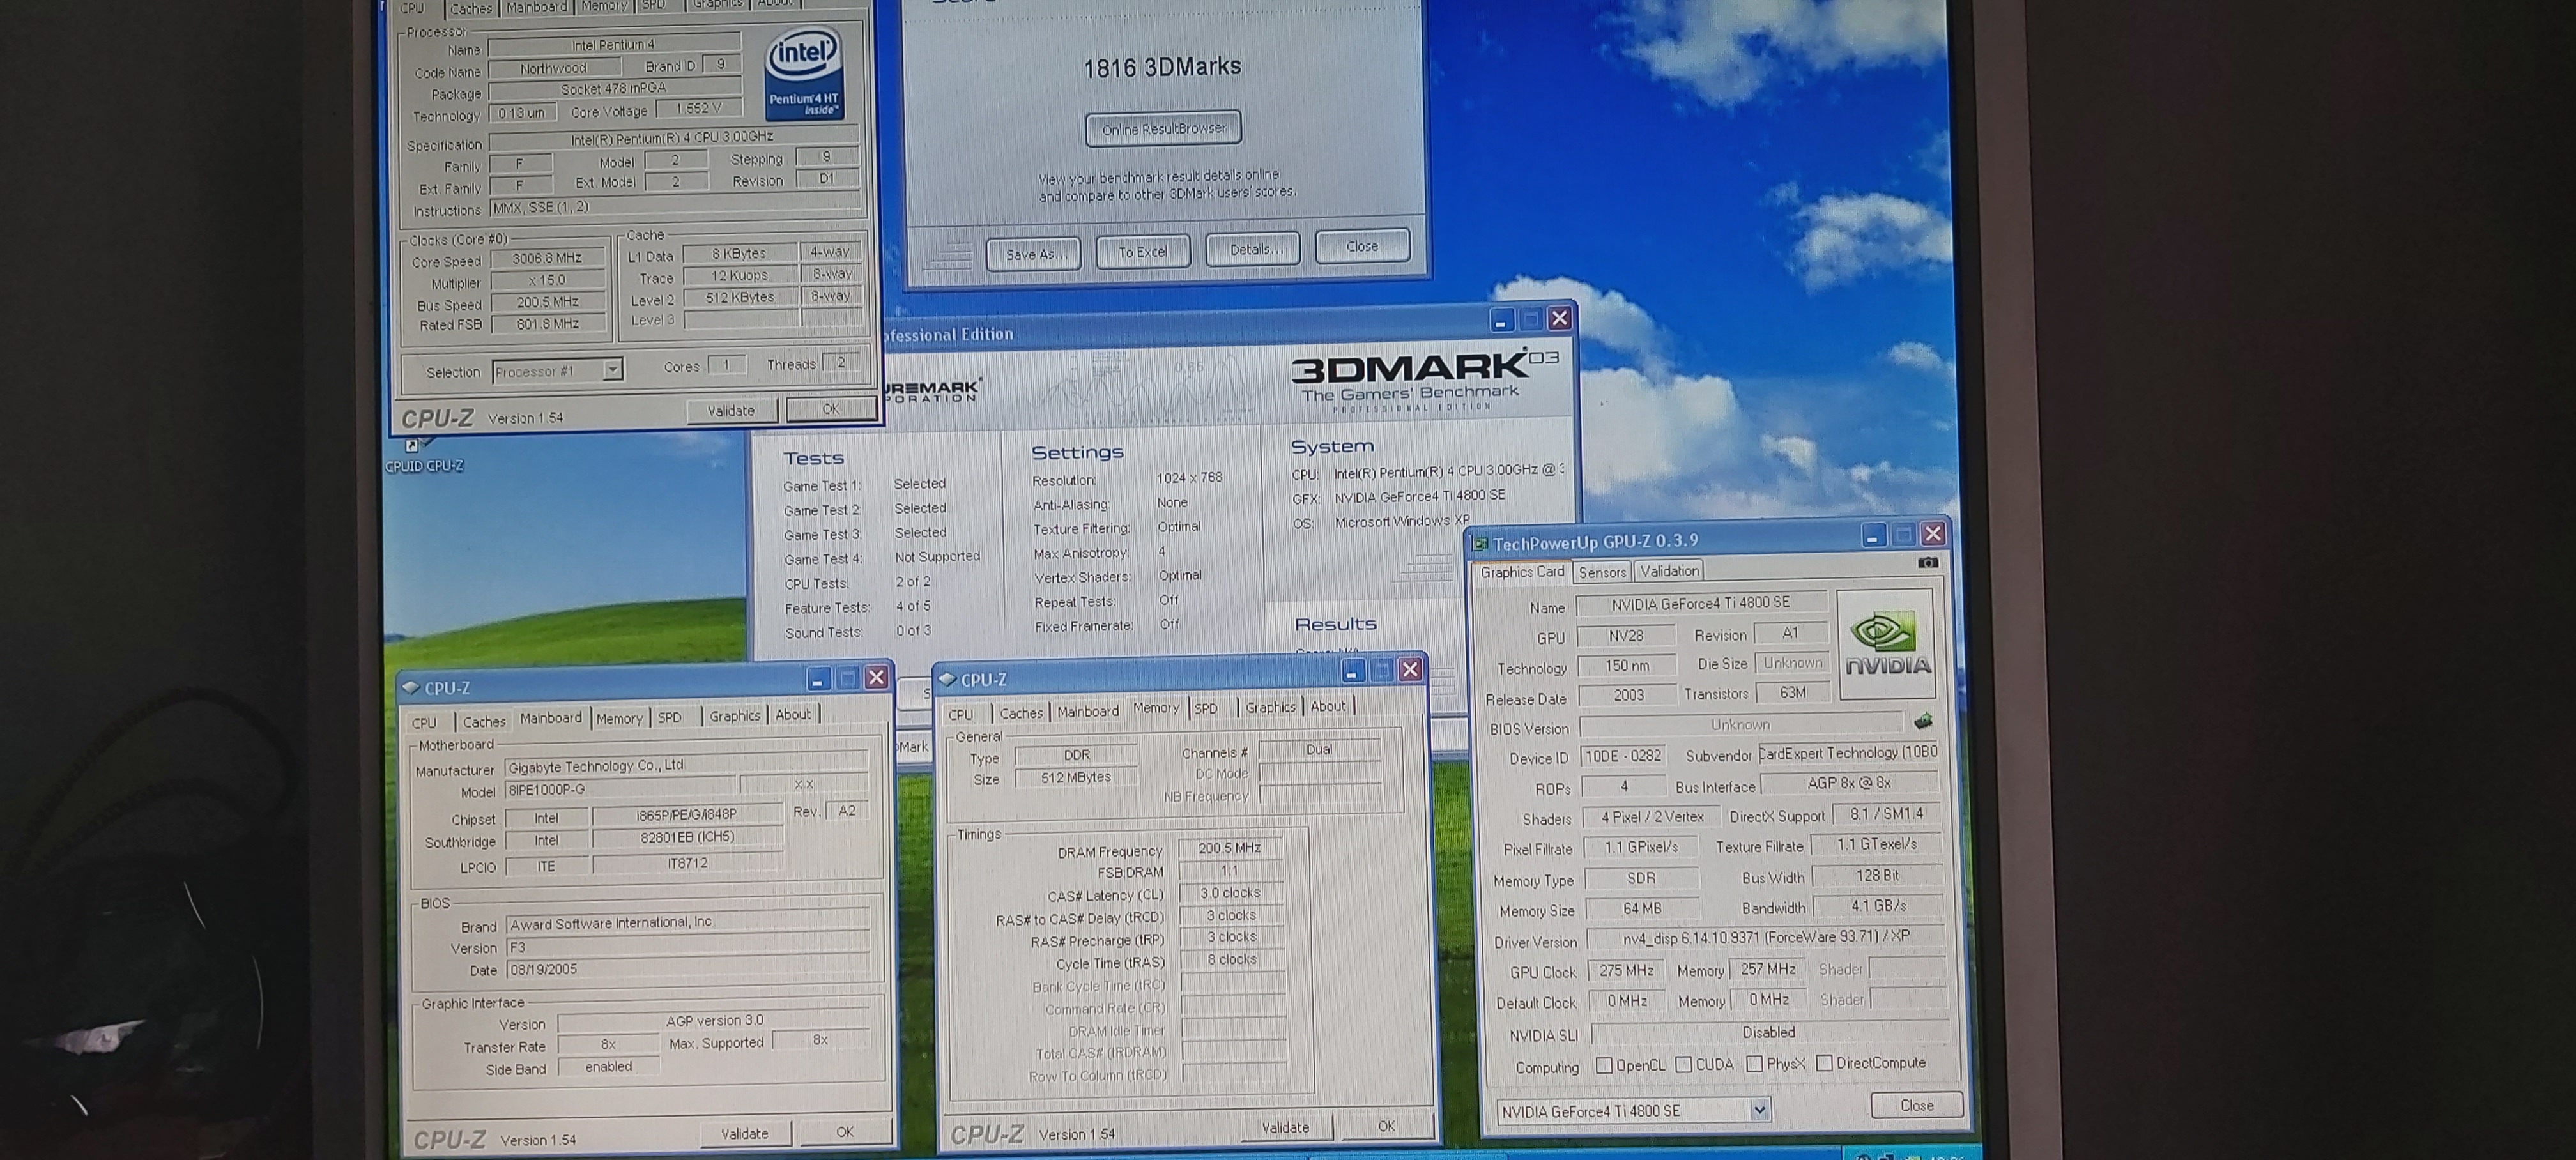Minimize the CPU-Z Memory window
This screenshot has height=1160, width=2576.
[1352, 671]
